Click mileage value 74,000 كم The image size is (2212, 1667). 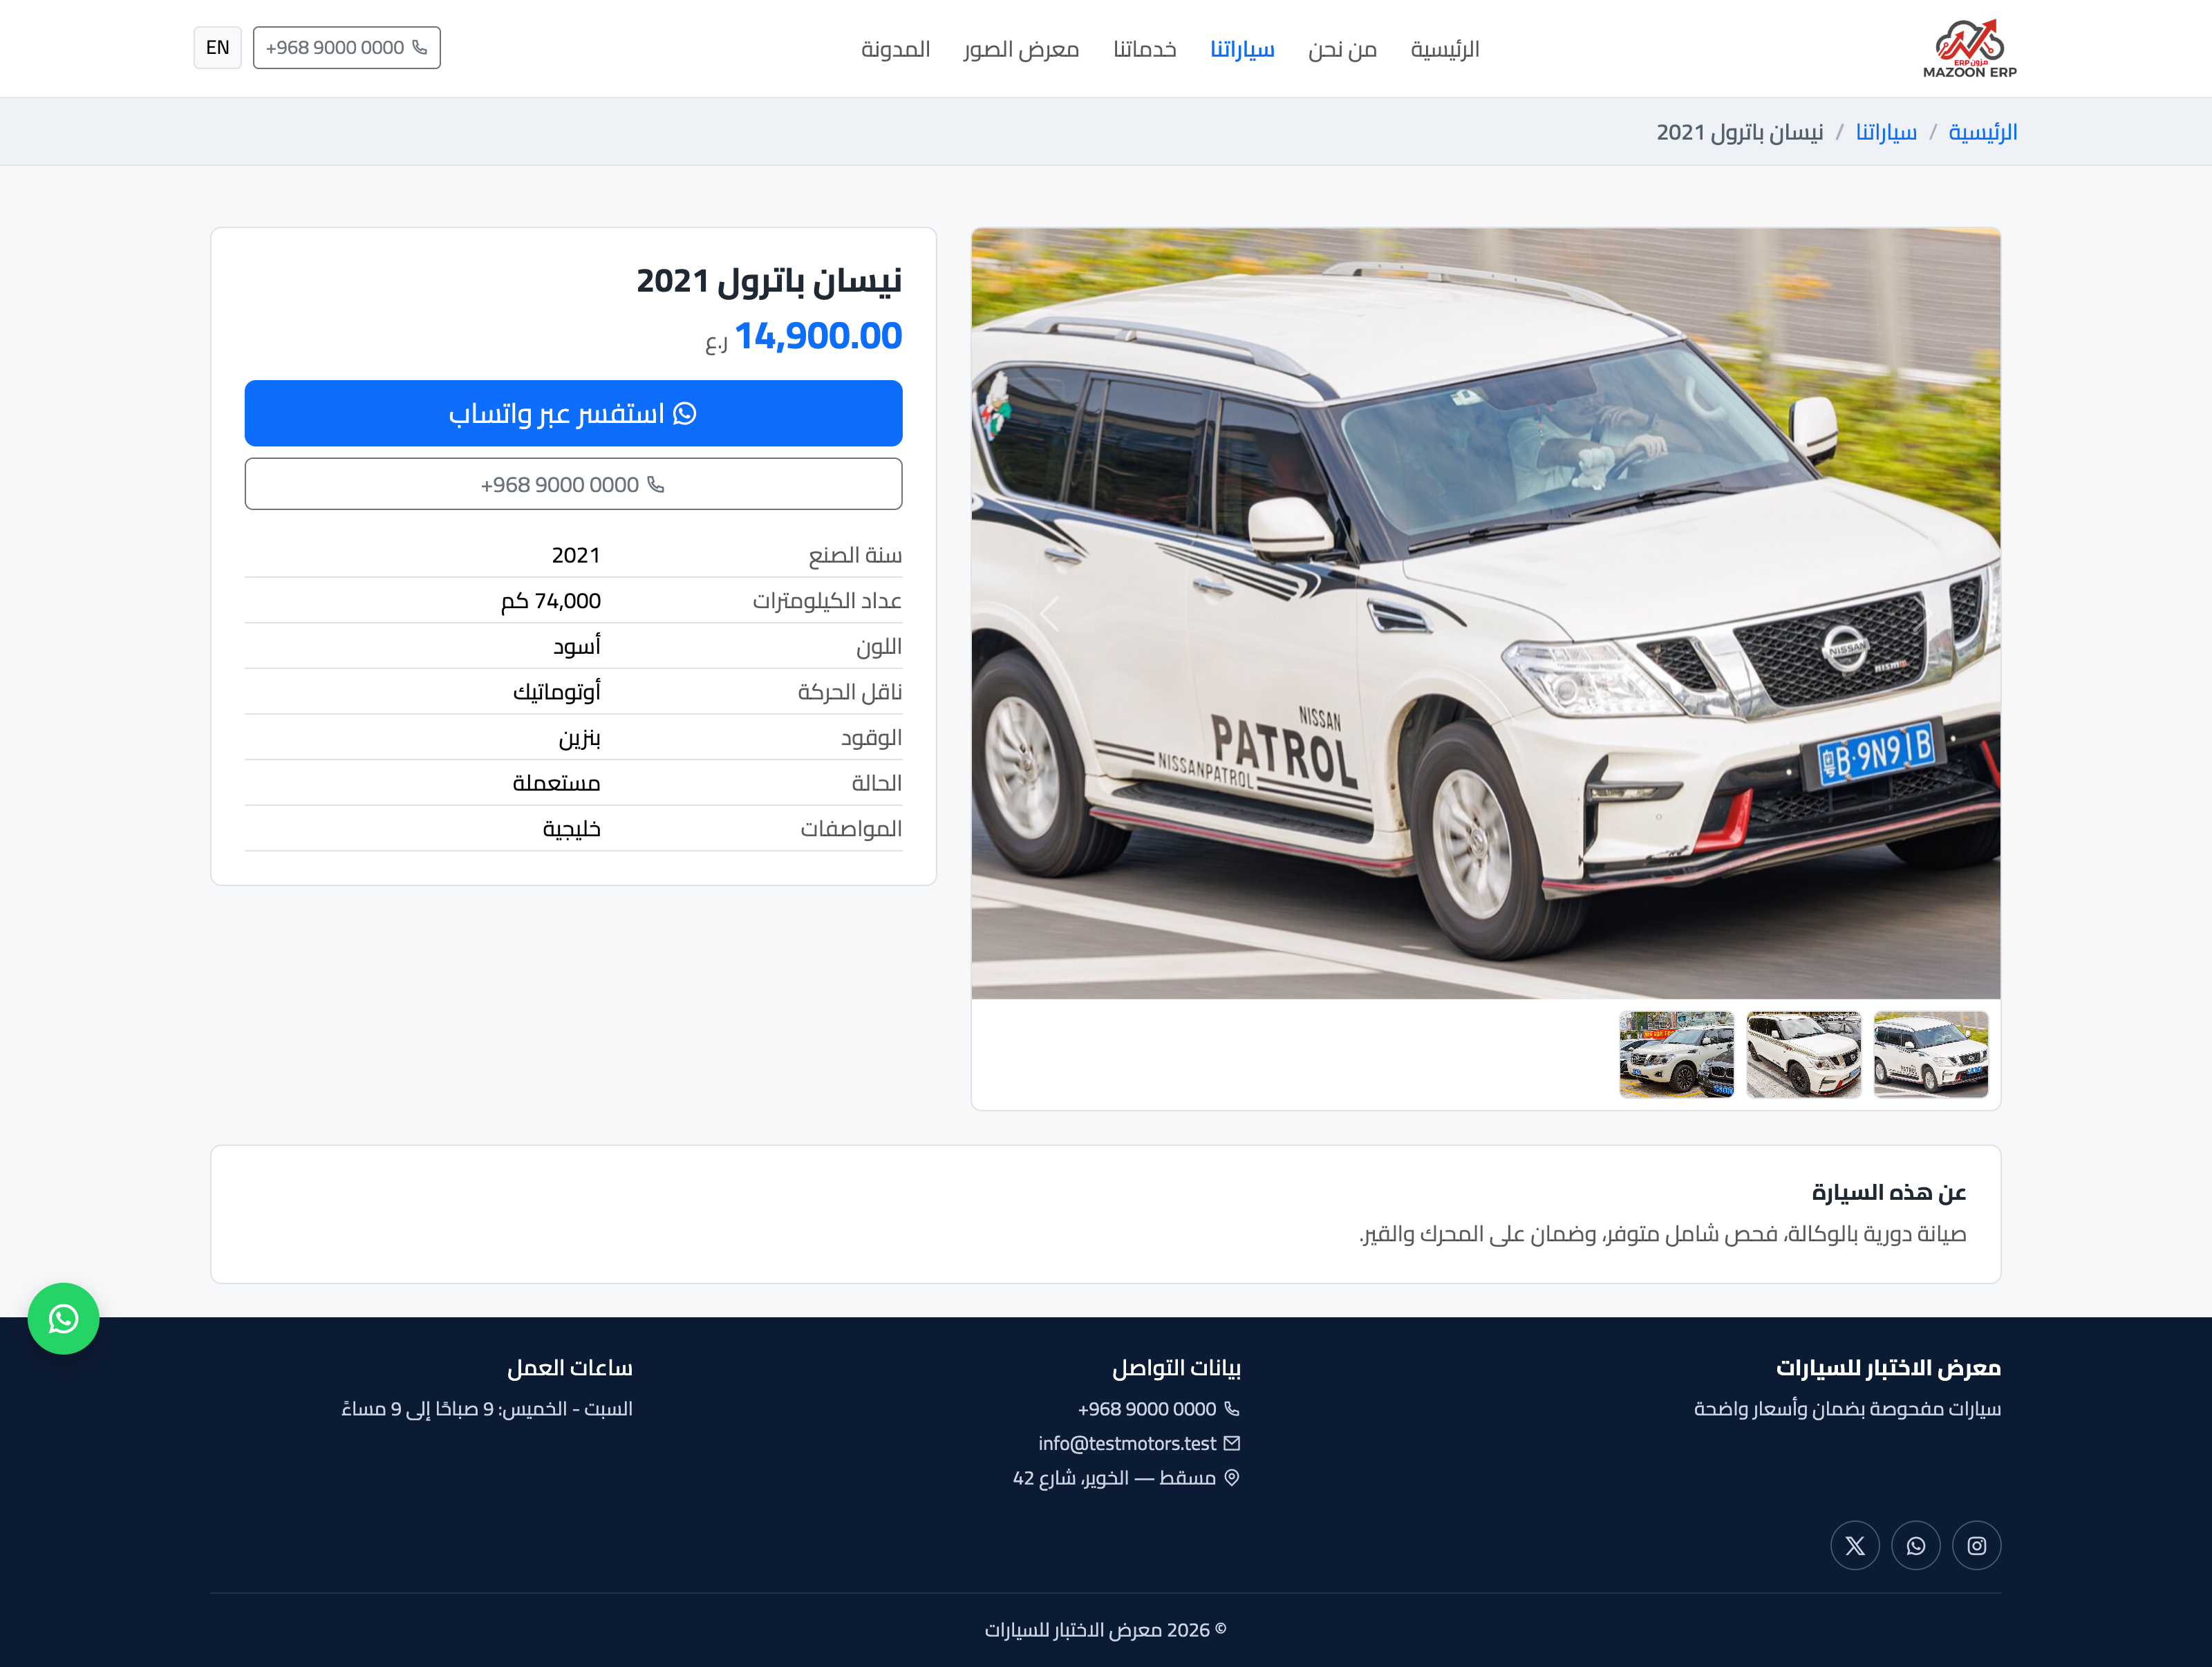pos(551,601)
